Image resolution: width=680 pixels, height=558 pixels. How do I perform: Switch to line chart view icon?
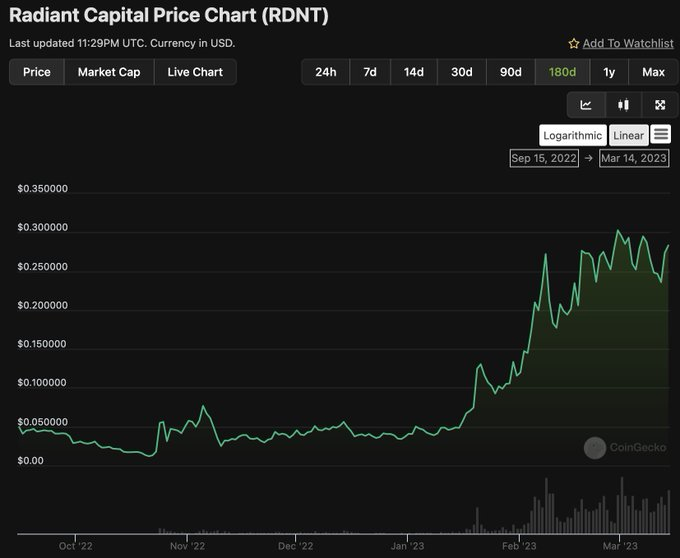click(586, 105)
